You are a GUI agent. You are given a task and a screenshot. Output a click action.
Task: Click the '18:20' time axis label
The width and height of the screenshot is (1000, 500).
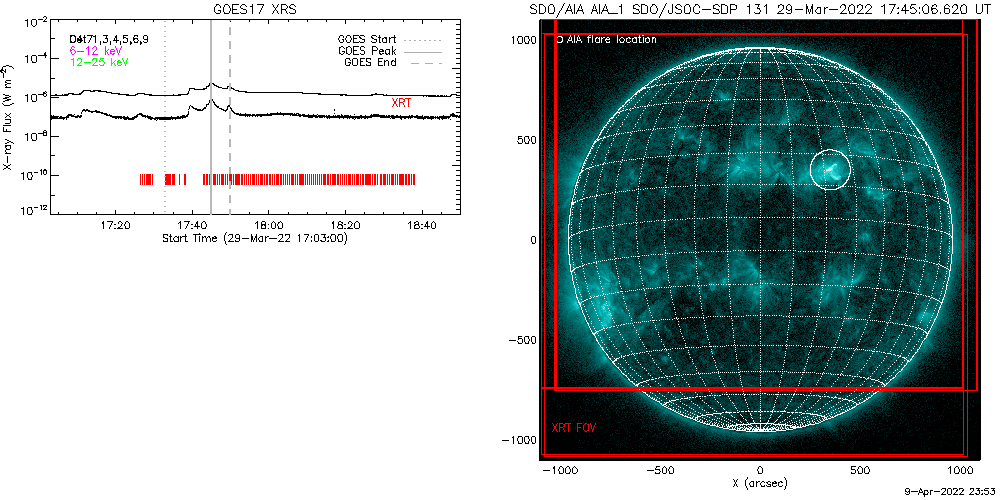345,225
